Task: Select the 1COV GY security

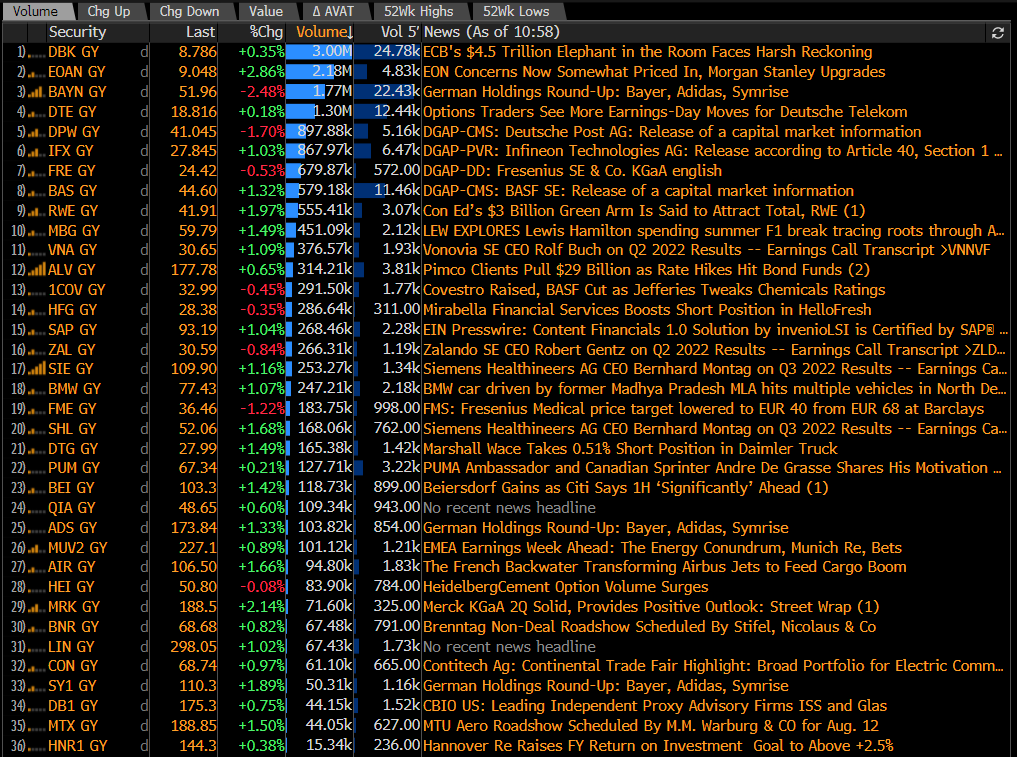Action: (77, 290)
